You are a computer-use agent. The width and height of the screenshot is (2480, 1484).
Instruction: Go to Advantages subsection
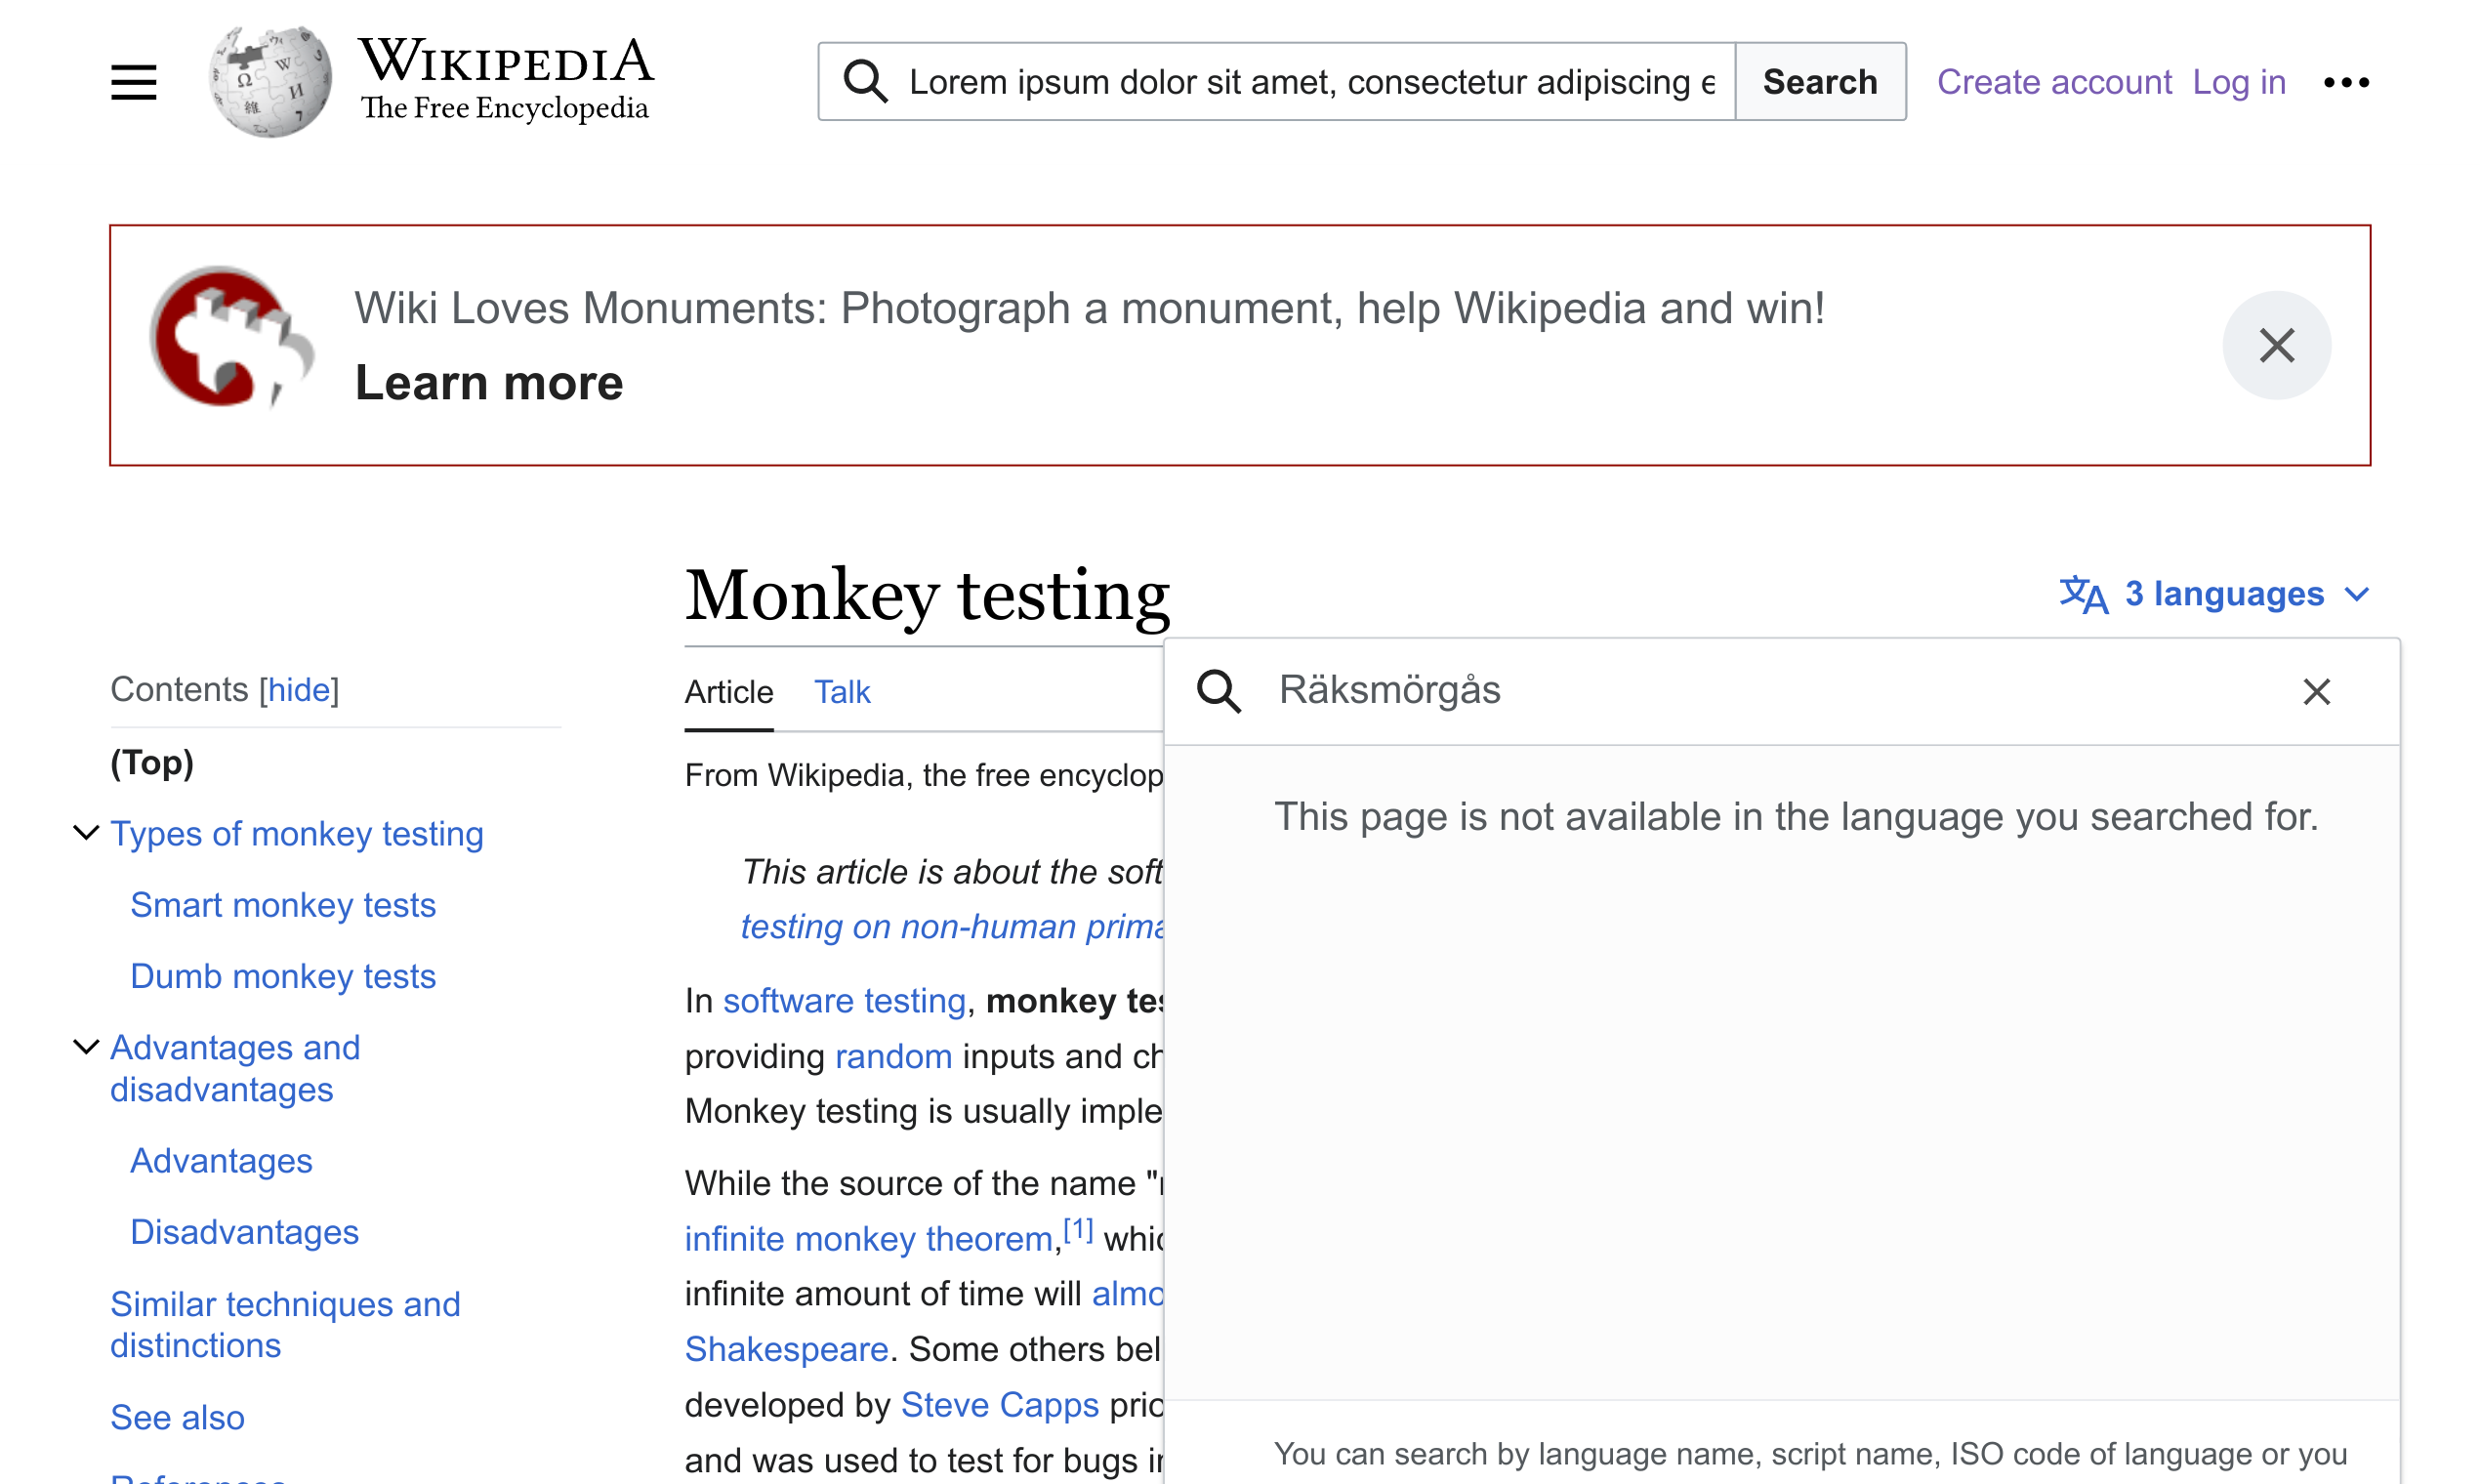221,1161
